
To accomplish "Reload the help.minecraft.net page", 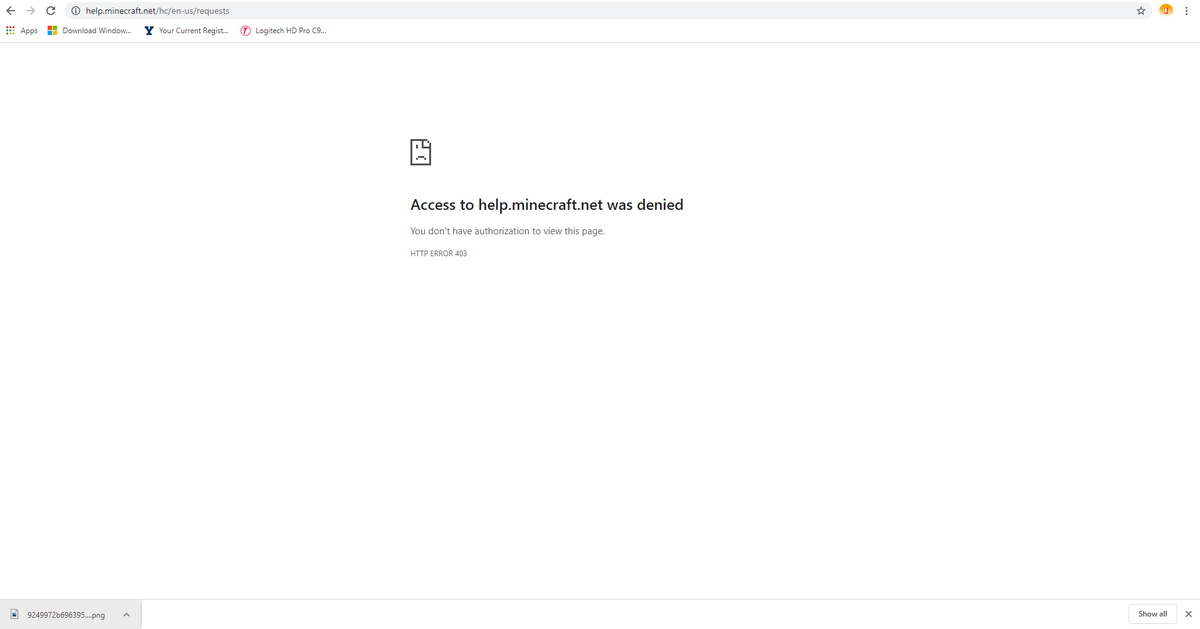I will (51, 10).
